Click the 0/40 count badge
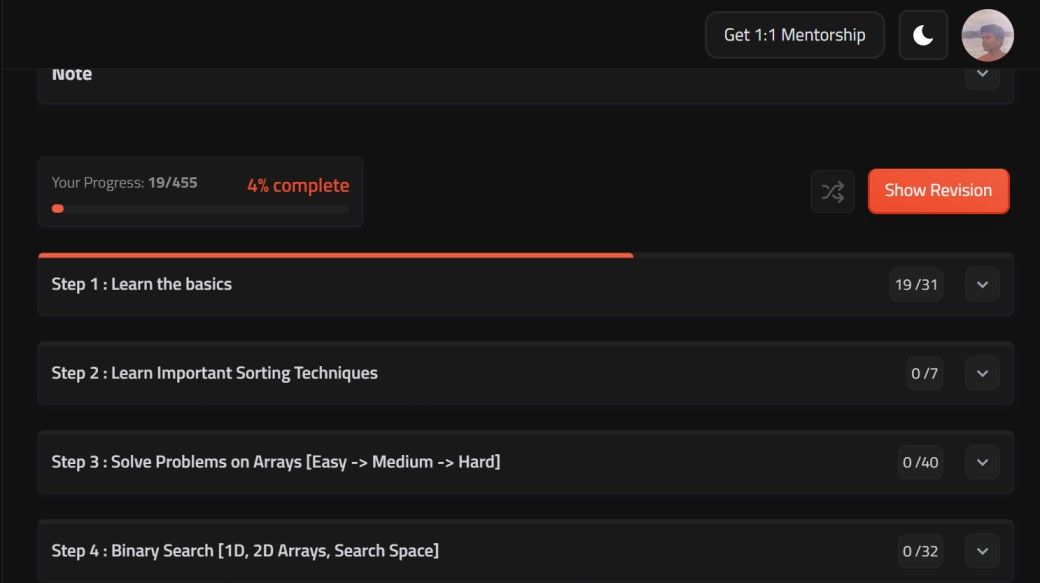This screenshot has height=583, width=1040. [920, 462]
